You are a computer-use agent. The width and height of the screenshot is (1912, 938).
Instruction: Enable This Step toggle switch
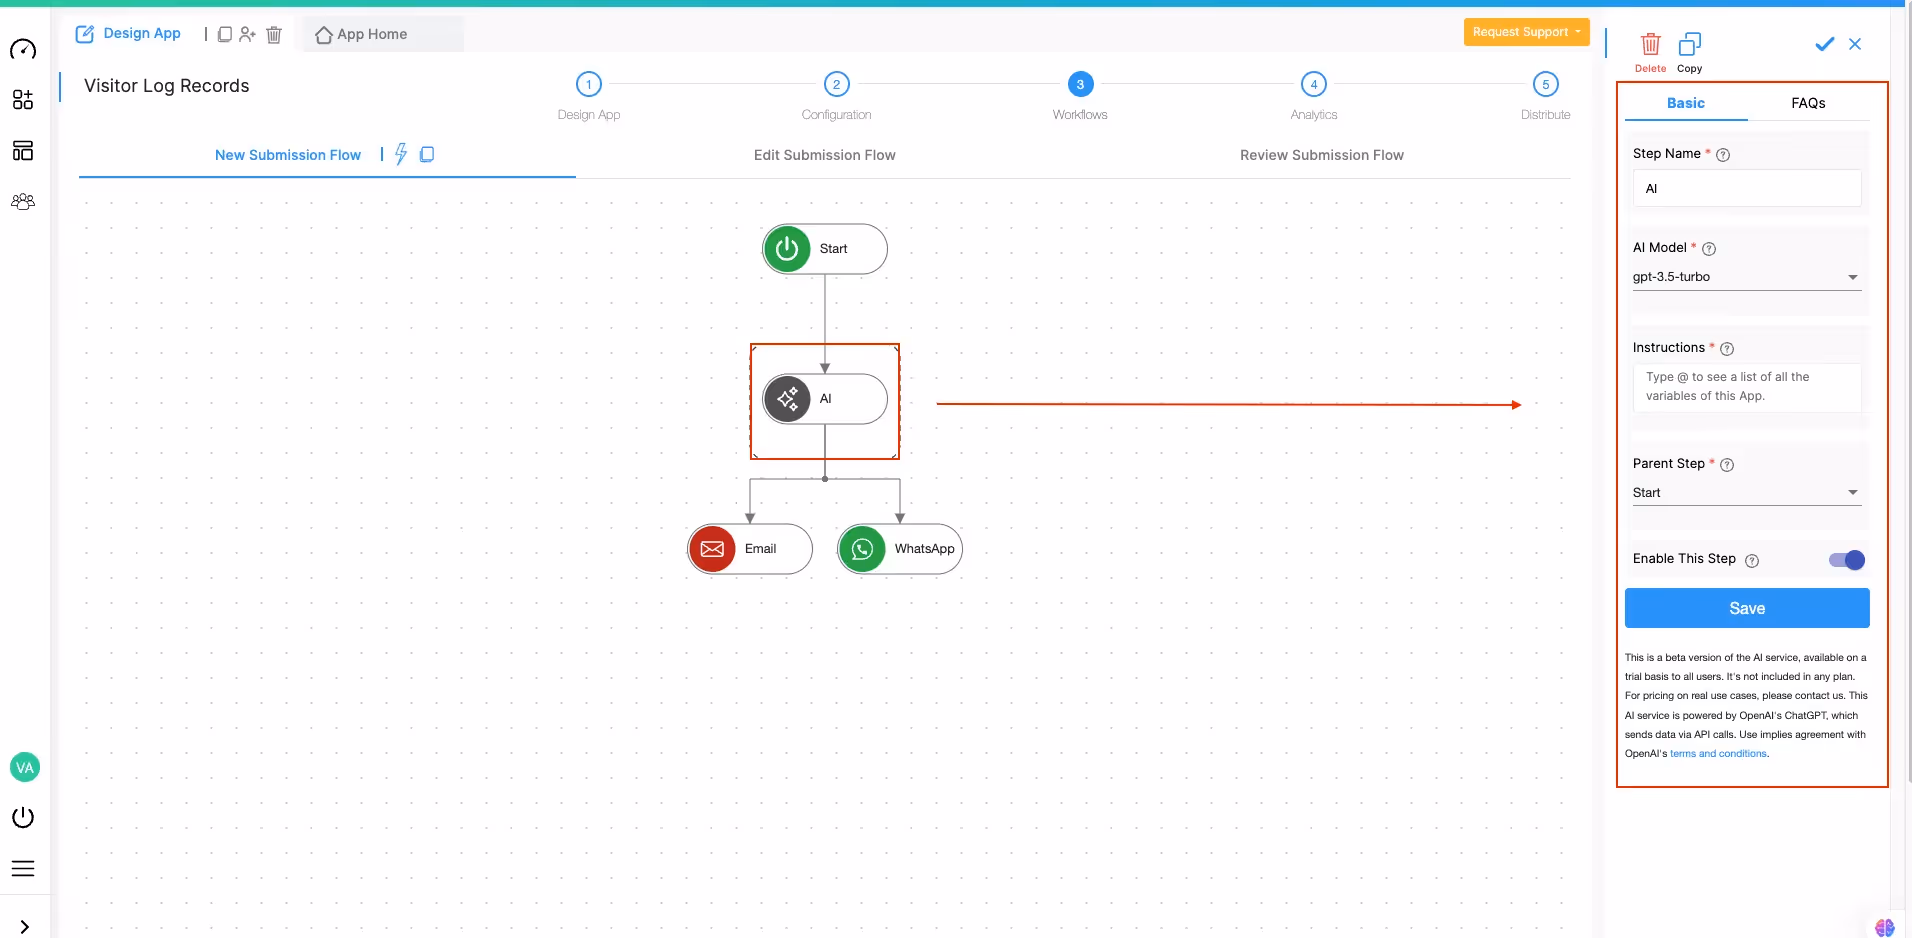coord(1847,560)
